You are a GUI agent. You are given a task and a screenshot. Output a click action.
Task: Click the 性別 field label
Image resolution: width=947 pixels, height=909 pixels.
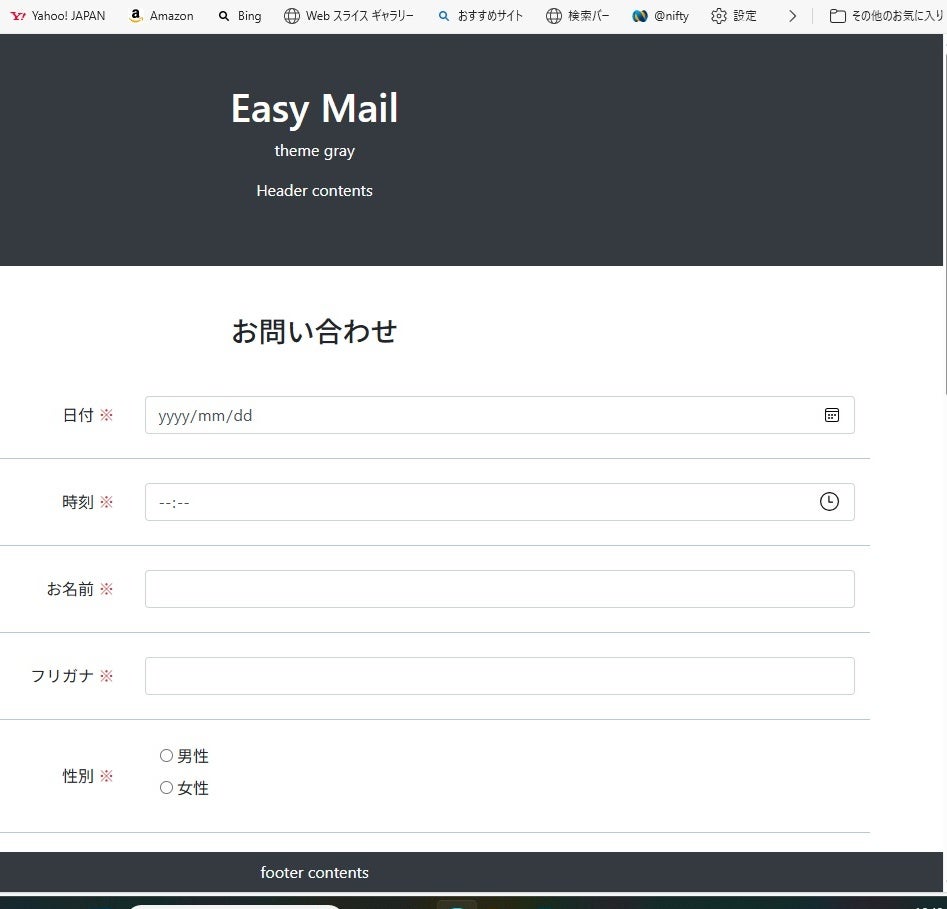click(x=78, y=776)
